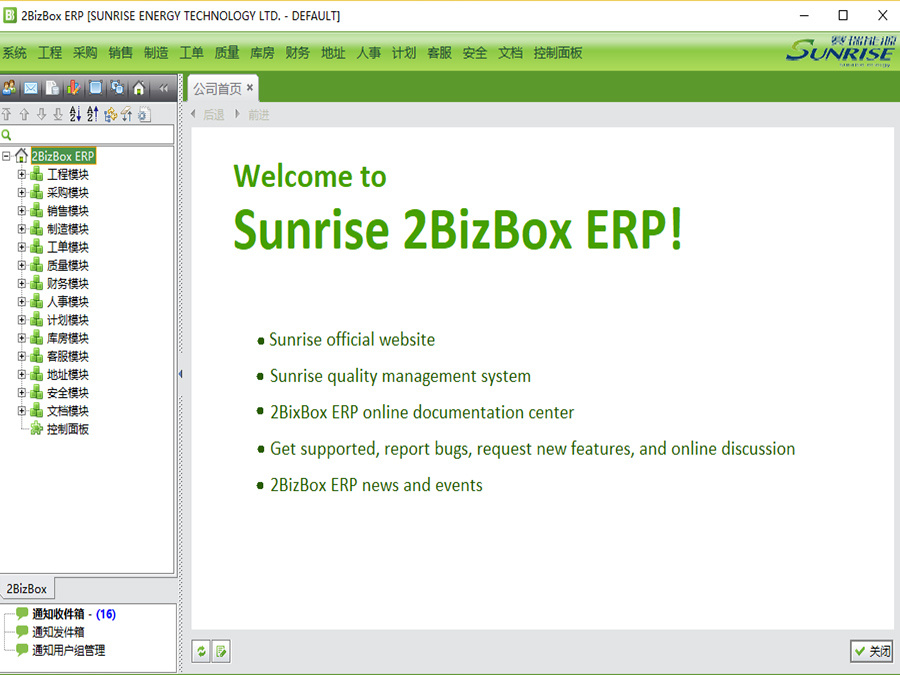Open the 采购 menu
The image size is (900, 675).
(85, 53)
